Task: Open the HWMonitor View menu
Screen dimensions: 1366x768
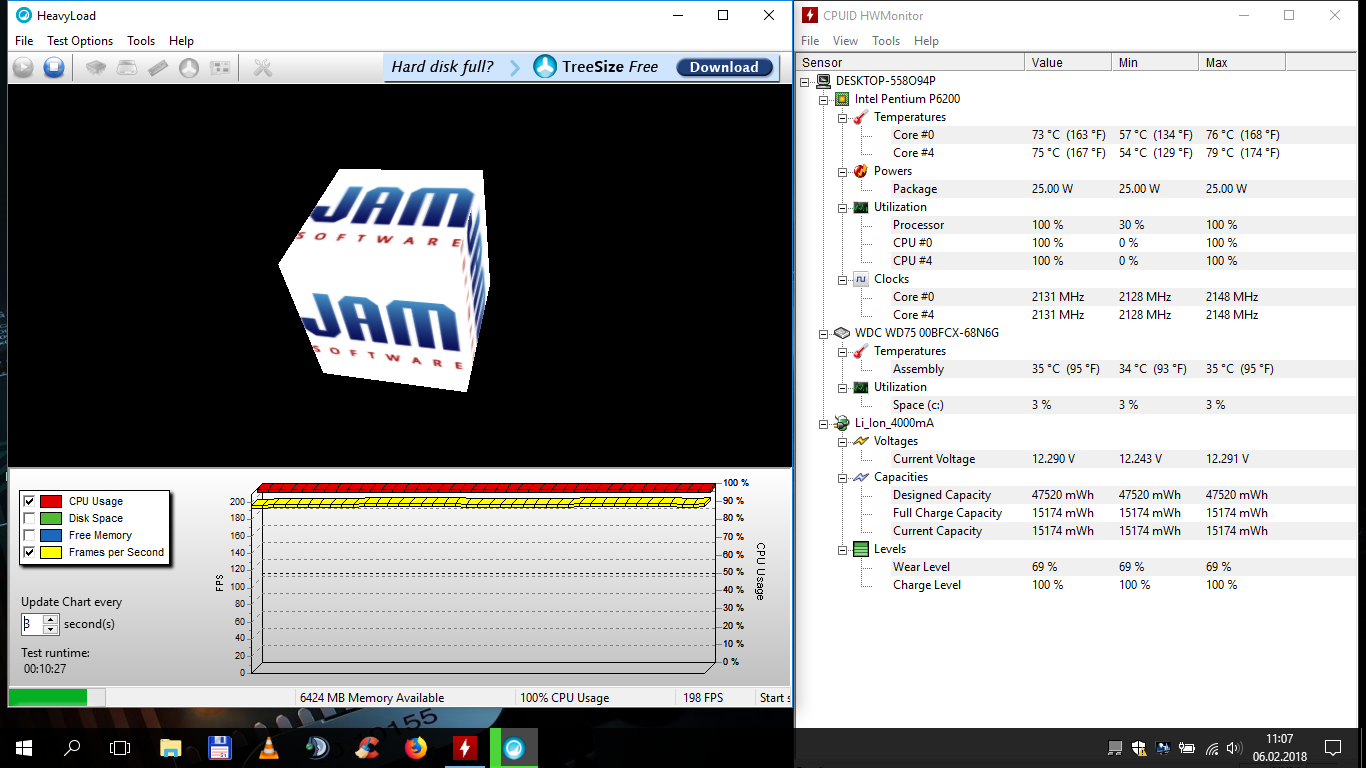Action: point(845,41)
